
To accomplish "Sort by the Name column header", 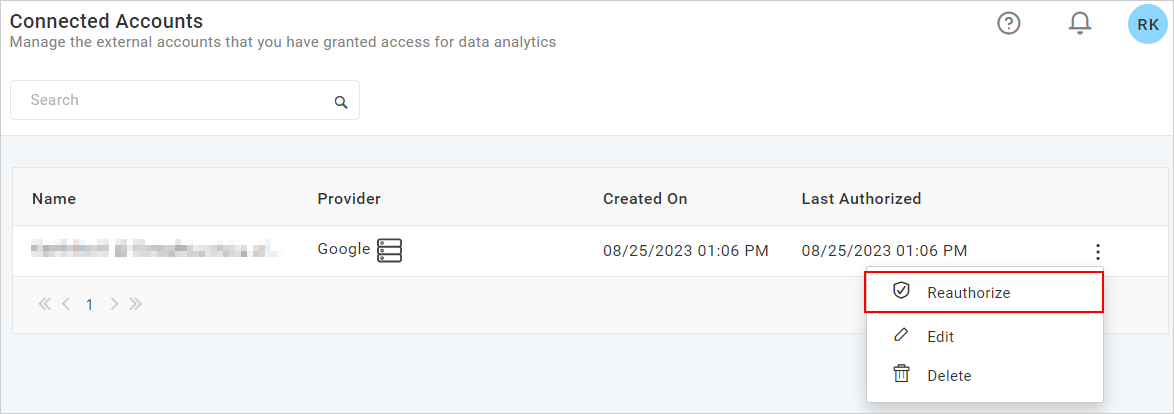I will click(54, 199).
